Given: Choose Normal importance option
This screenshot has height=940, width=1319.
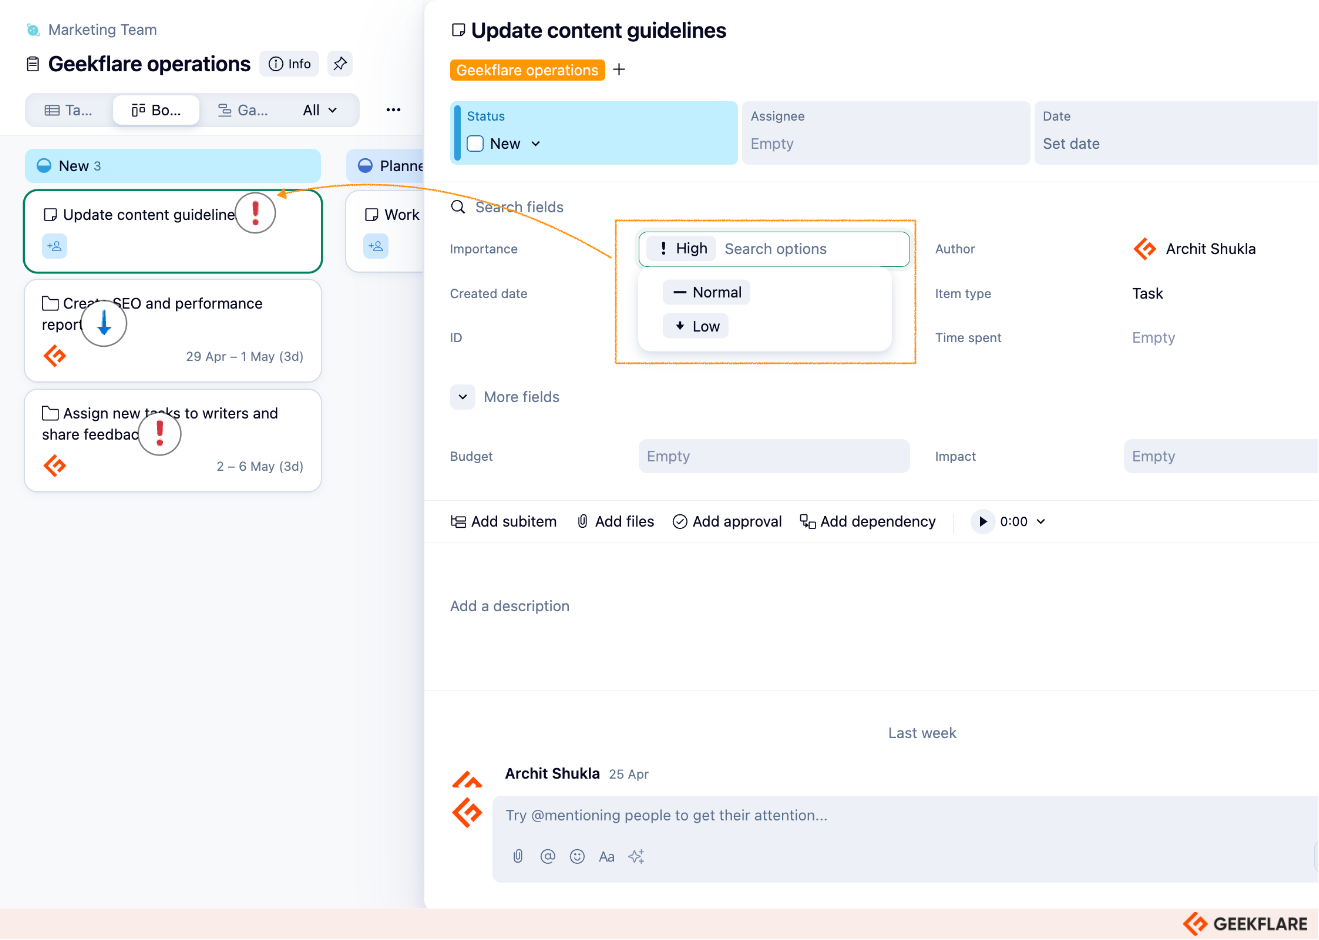Looking at the screenshot, I should pyautogui.click(x=707, y=292).
